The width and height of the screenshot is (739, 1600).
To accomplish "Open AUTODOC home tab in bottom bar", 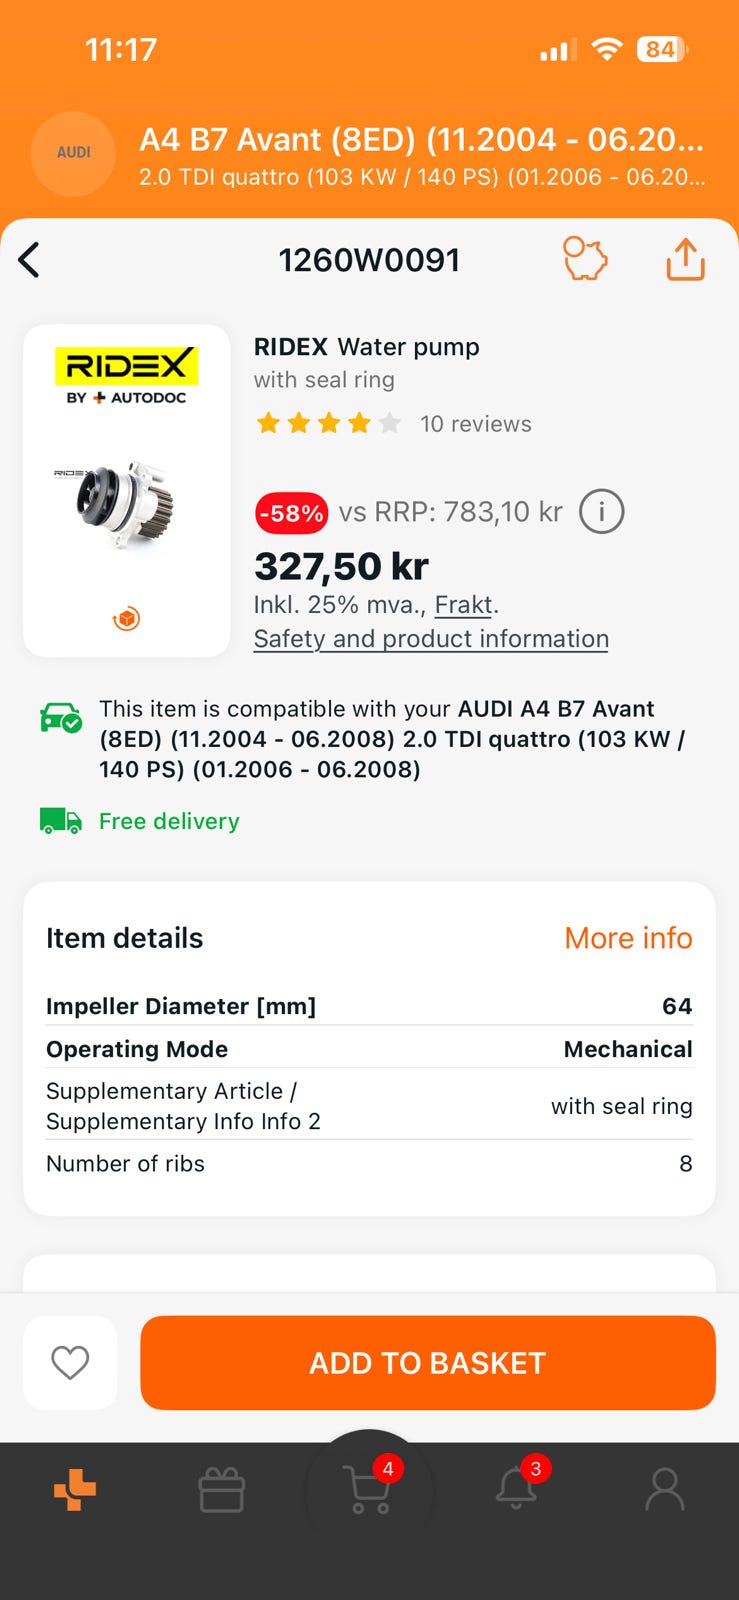I will click(x=75, y=1490).
